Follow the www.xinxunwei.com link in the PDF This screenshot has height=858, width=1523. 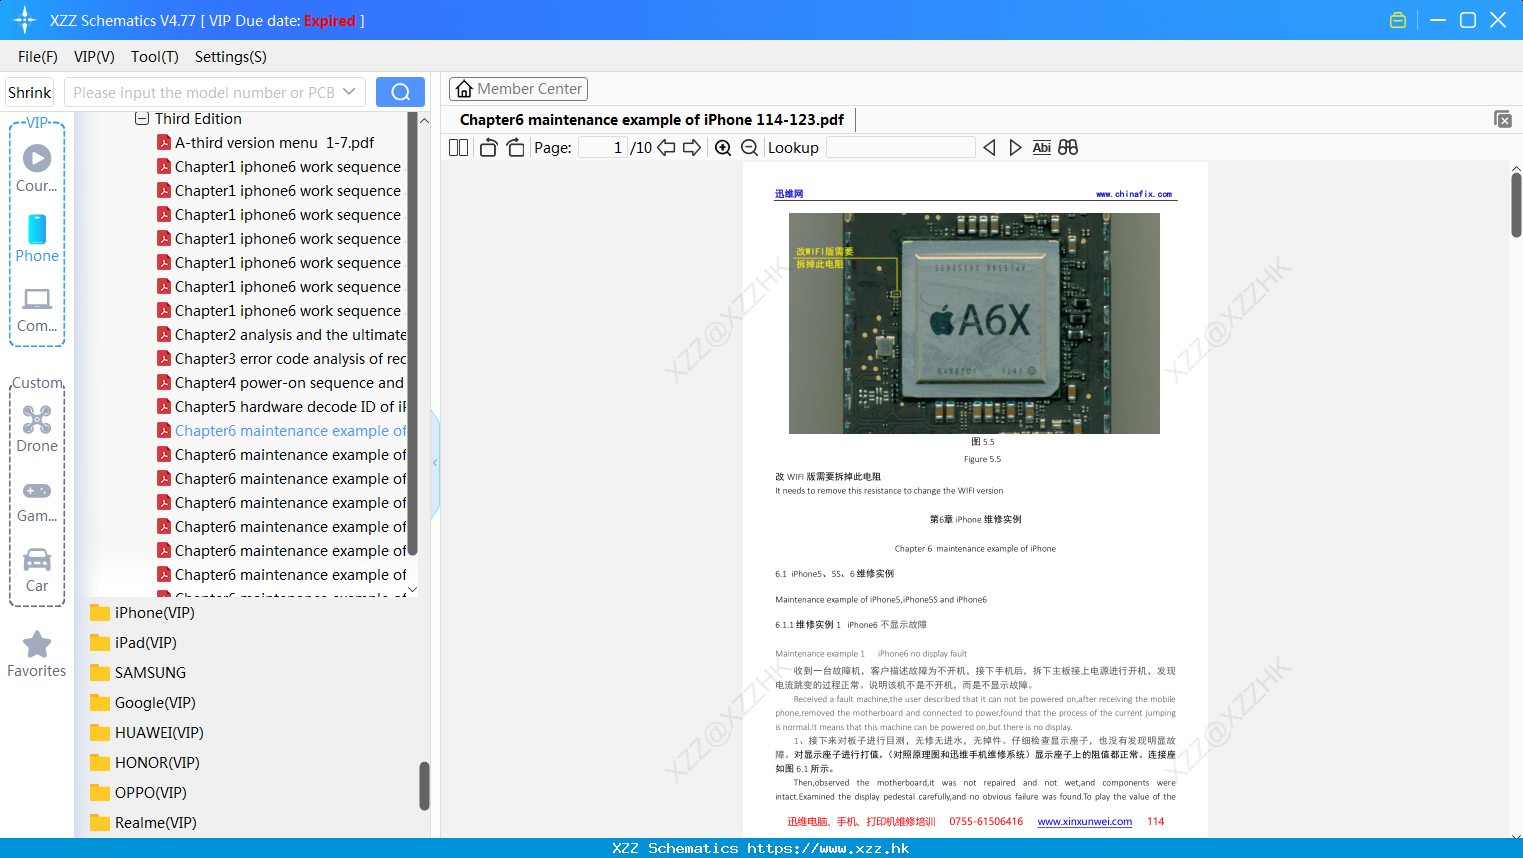[1085, 822]
